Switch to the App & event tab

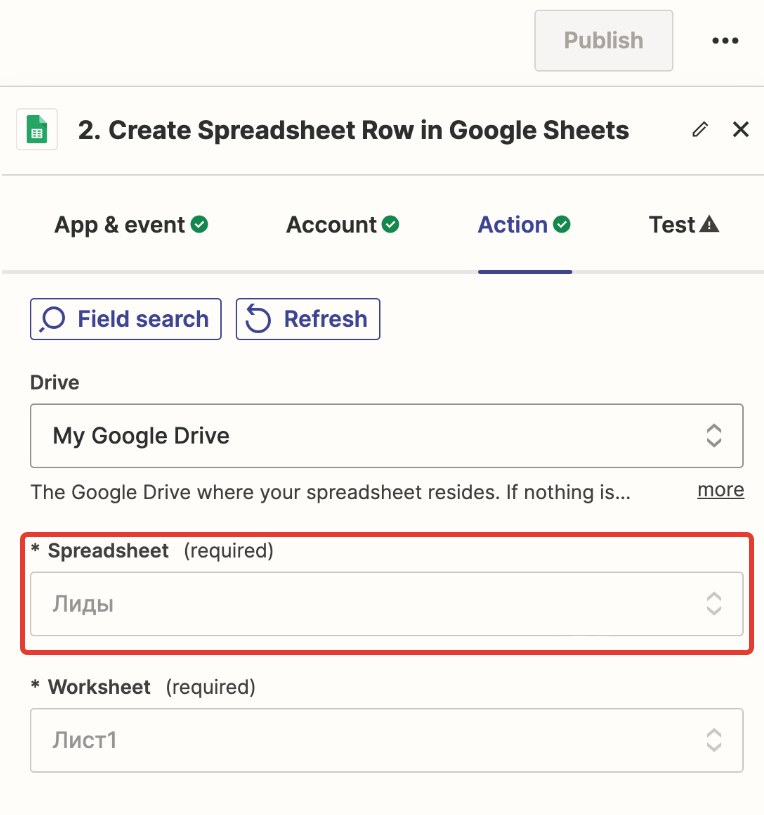coord(120,225)
